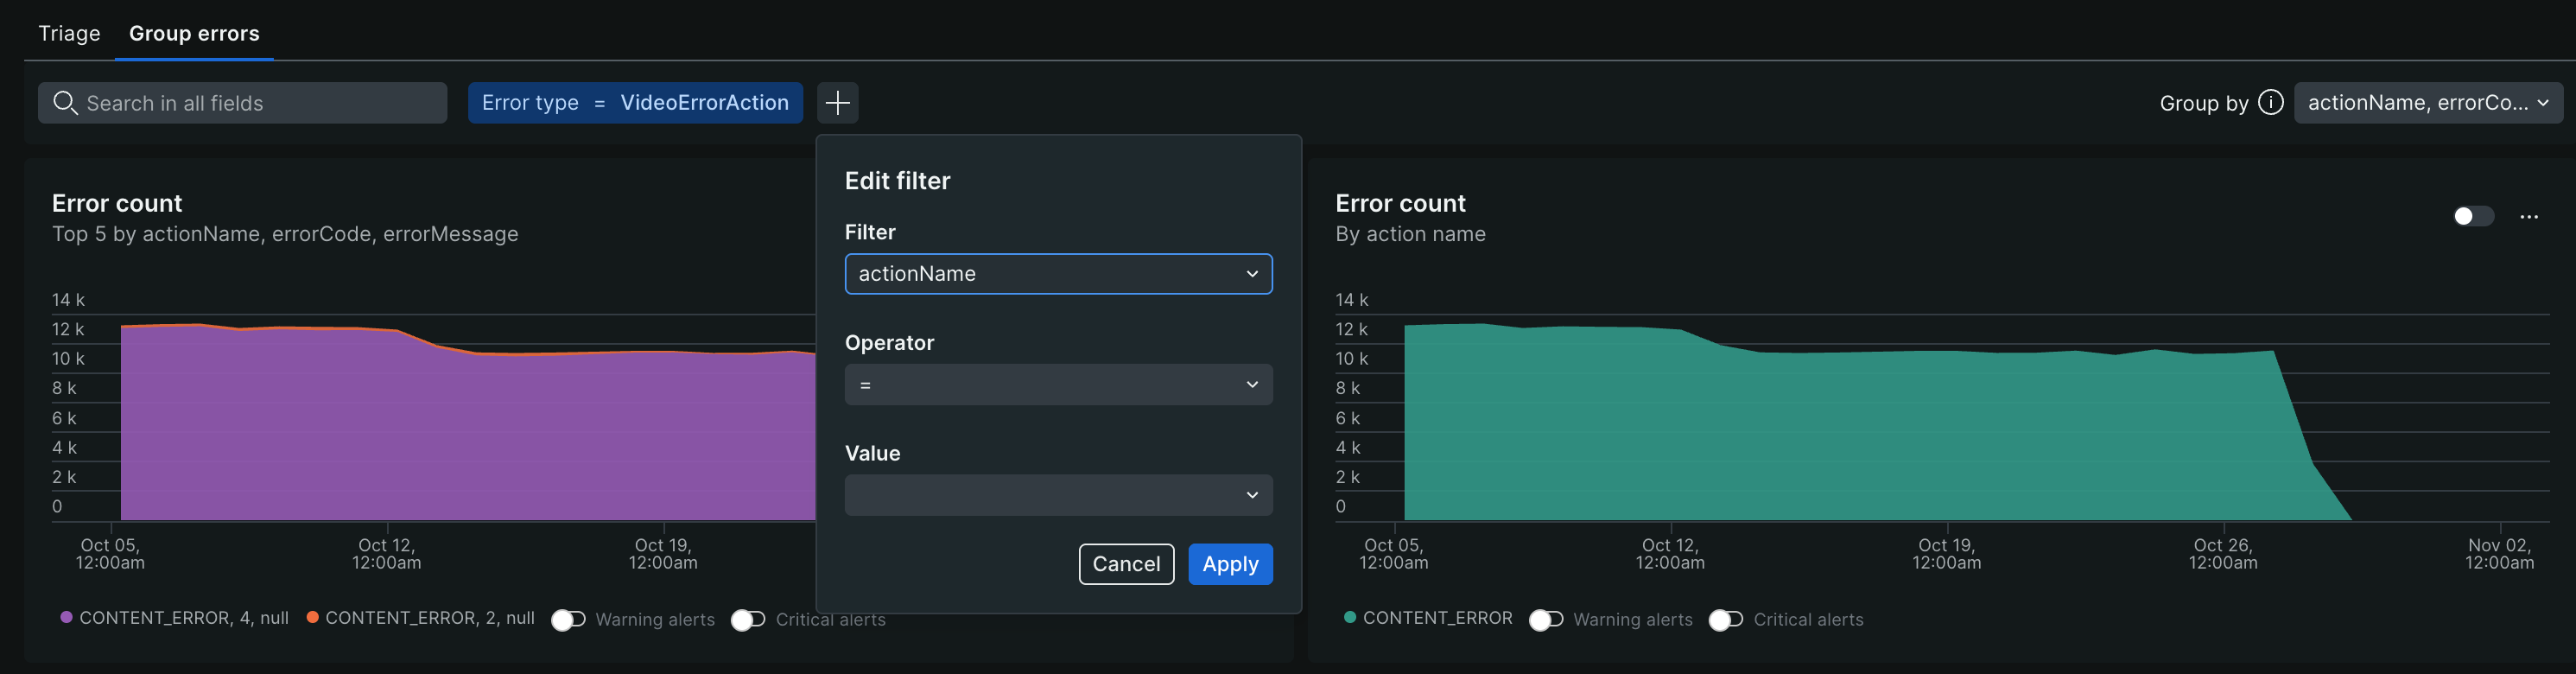Enable Critical alerts on right chart
The width and height of the screenshot is (2576, 674).
tap(1726, 620)
